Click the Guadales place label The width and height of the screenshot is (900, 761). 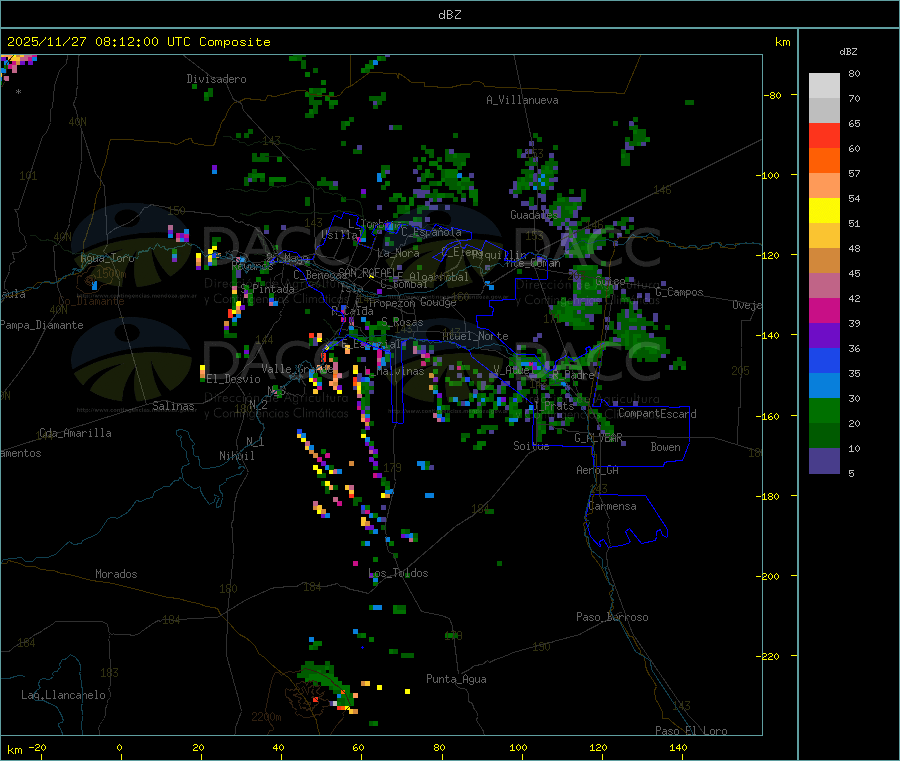click(534, 215)
